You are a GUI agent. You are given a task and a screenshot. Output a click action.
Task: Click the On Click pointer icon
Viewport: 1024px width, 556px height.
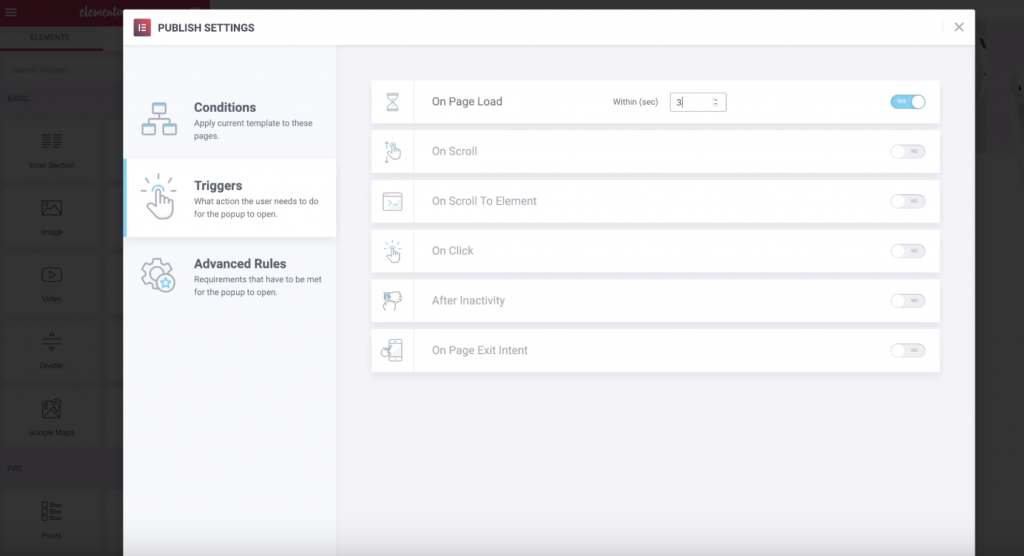[x=392, y=251]
